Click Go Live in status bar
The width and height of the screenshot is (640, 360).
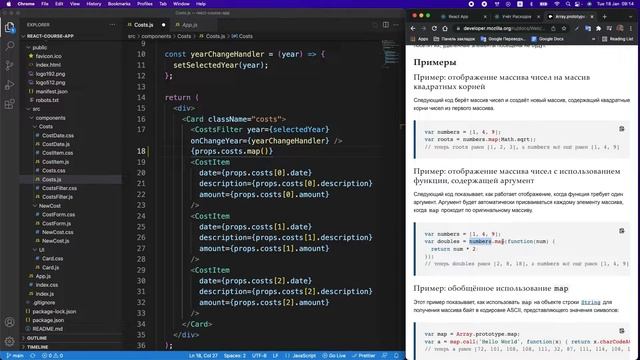[333, 356]
